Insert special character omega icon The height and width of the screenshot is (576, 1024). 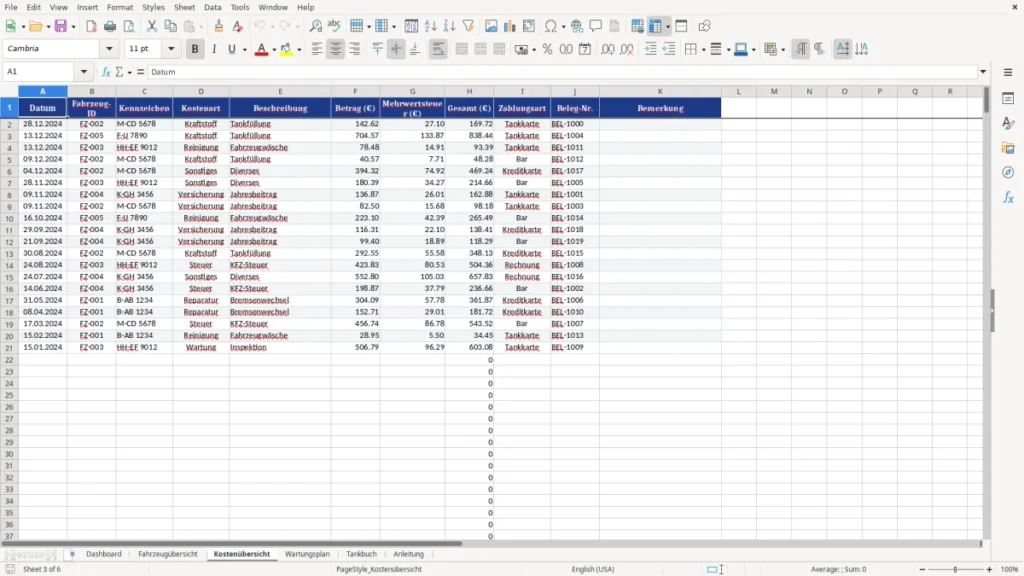tap(551, 26)
